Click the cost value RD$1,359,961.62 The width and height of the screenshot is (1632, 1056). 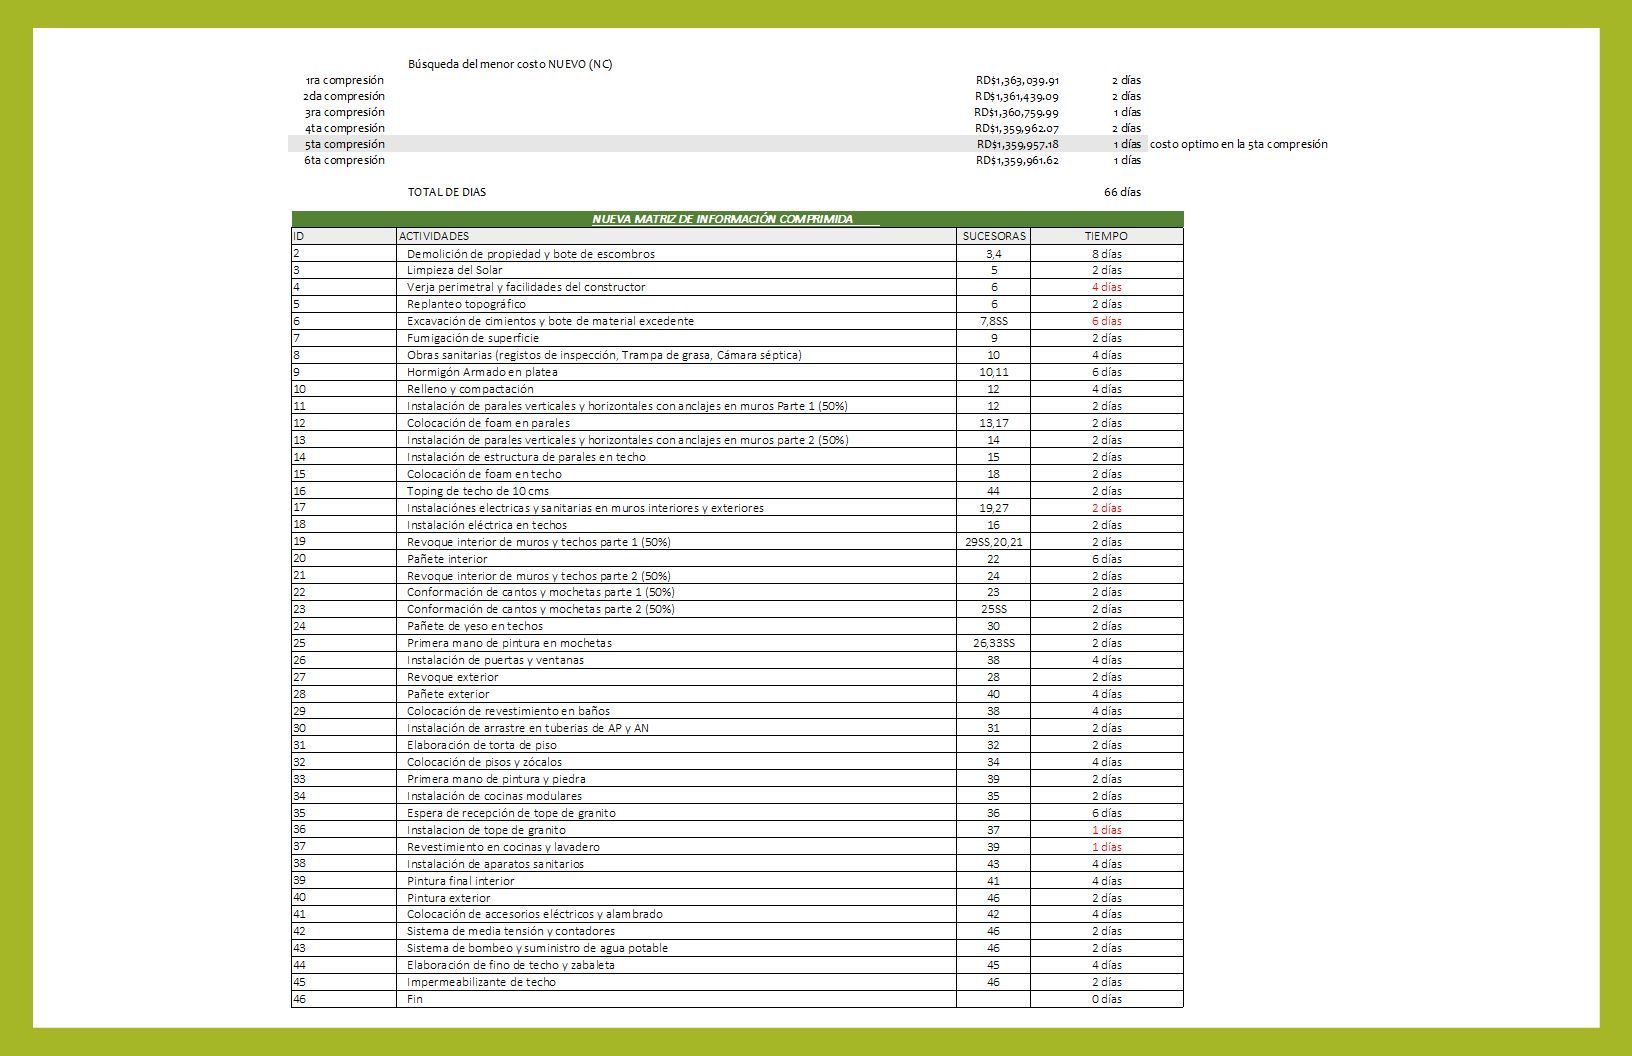[1017, 160]
